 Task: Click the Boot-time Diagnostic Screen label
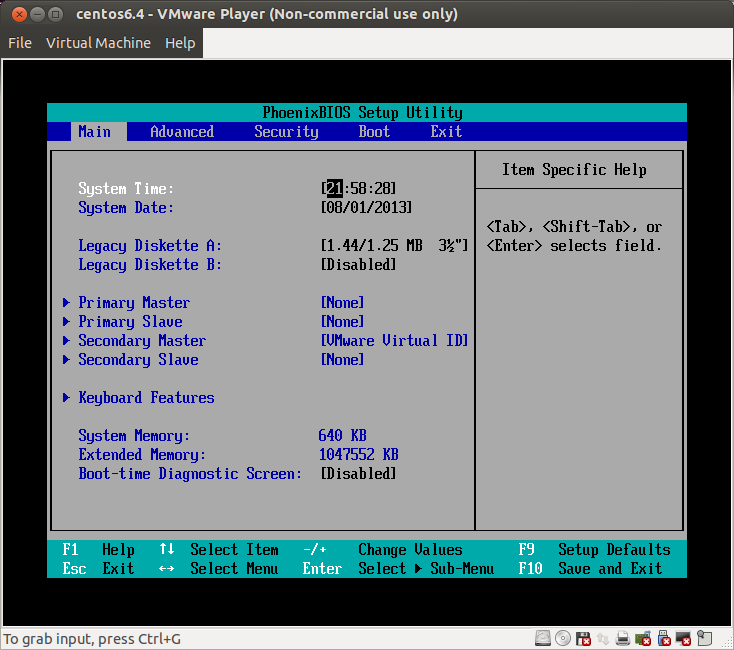[190, 474]
